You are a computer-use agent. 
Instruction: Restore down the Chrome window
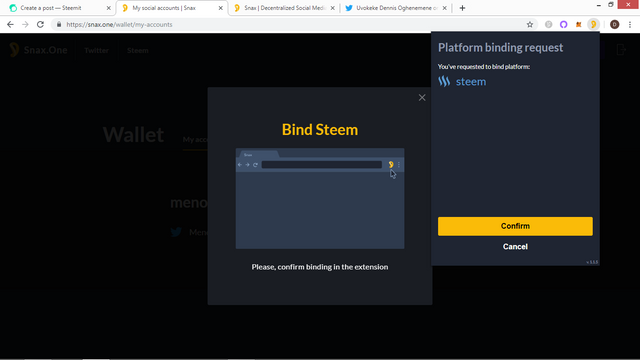coord(611,5)
